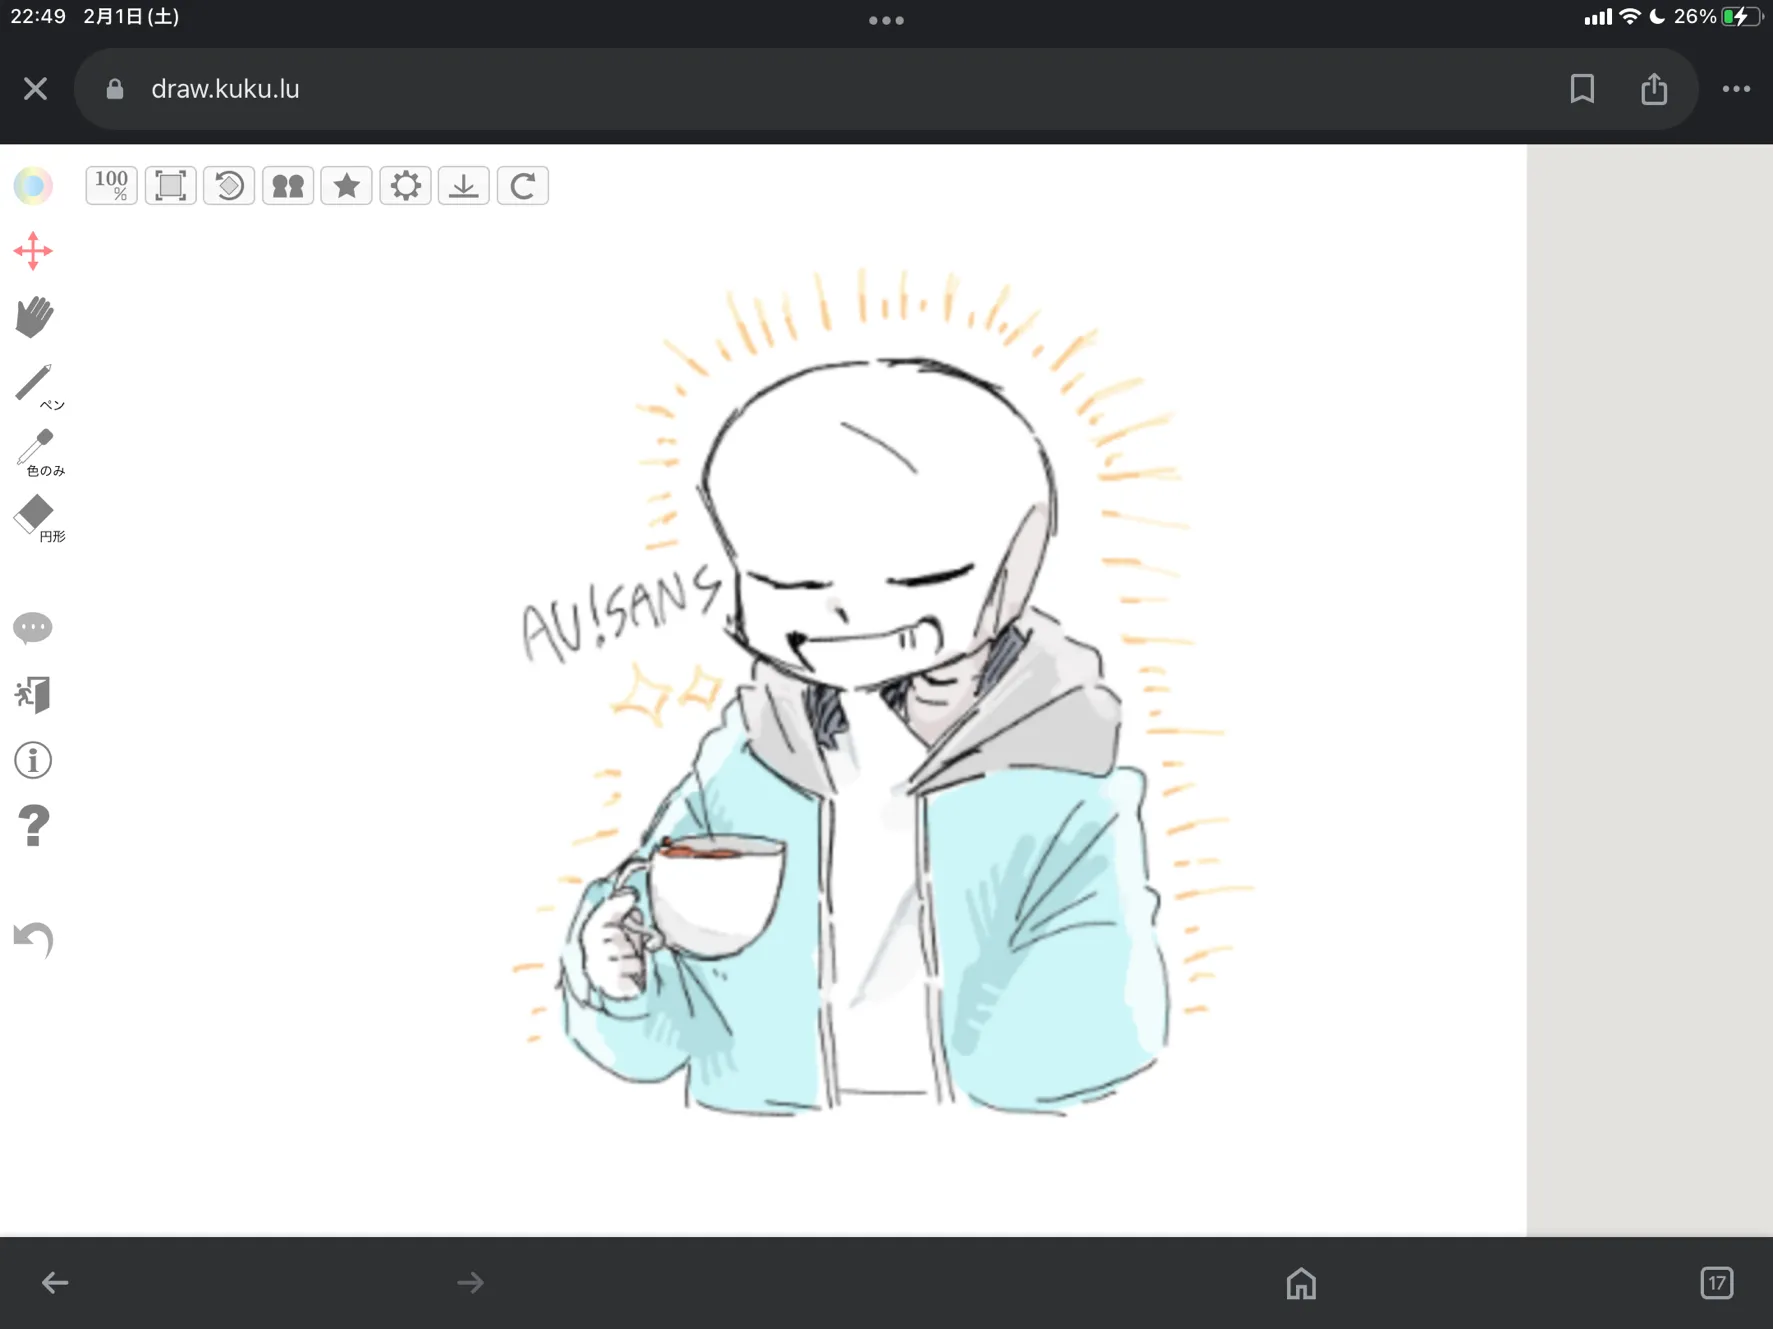Click the reload arrow toolbar button
Screen dimensions: 1773x1329
tap(522, 185)
